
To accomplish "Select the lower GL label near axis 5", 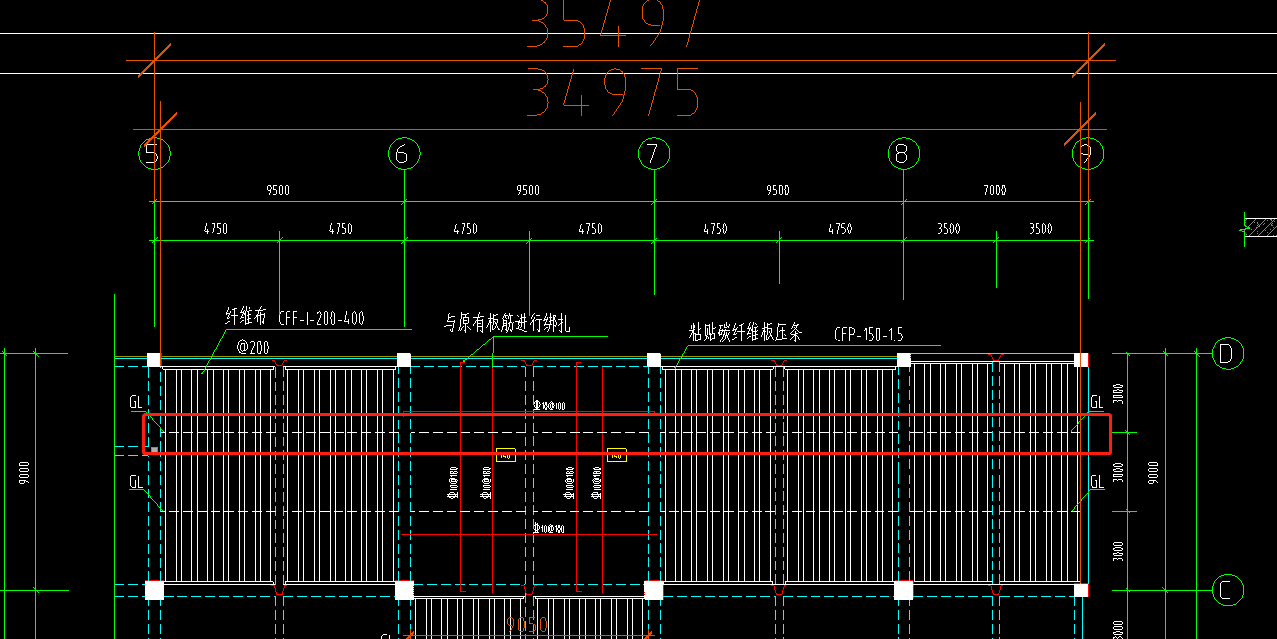I will point(136,482).
